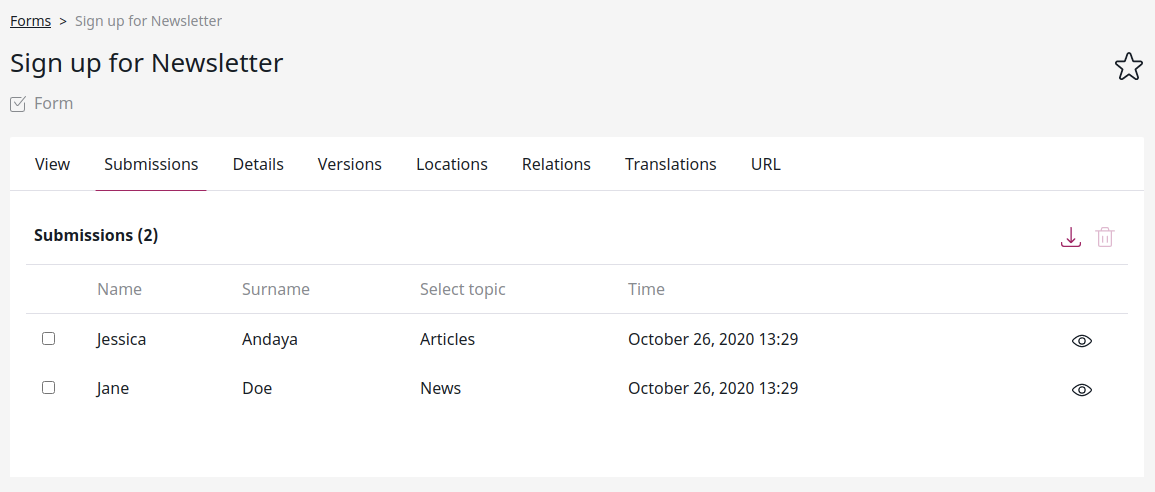
Task: Open the View tab
Action: click(x=52, y=164)
